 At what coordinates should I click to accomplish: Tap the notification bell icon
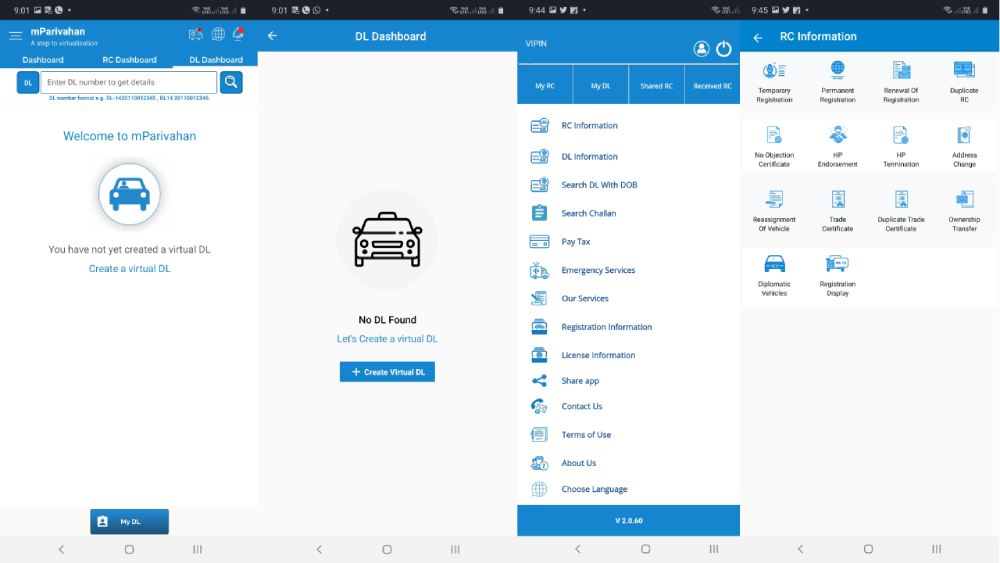(x=239, y=34)
